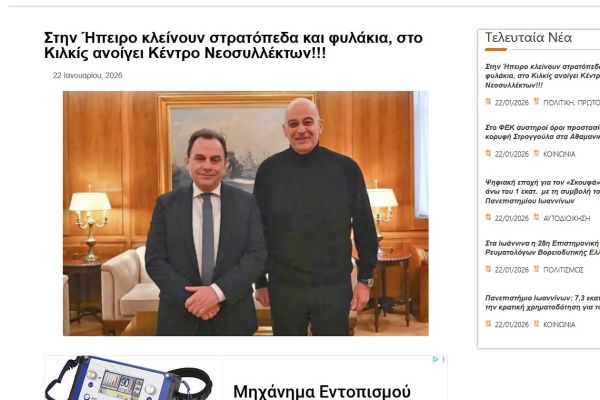
Task: Click the category icon before ΠΟΛΙΤΙΣΜΟΣ
Action: tap(536, 269)
